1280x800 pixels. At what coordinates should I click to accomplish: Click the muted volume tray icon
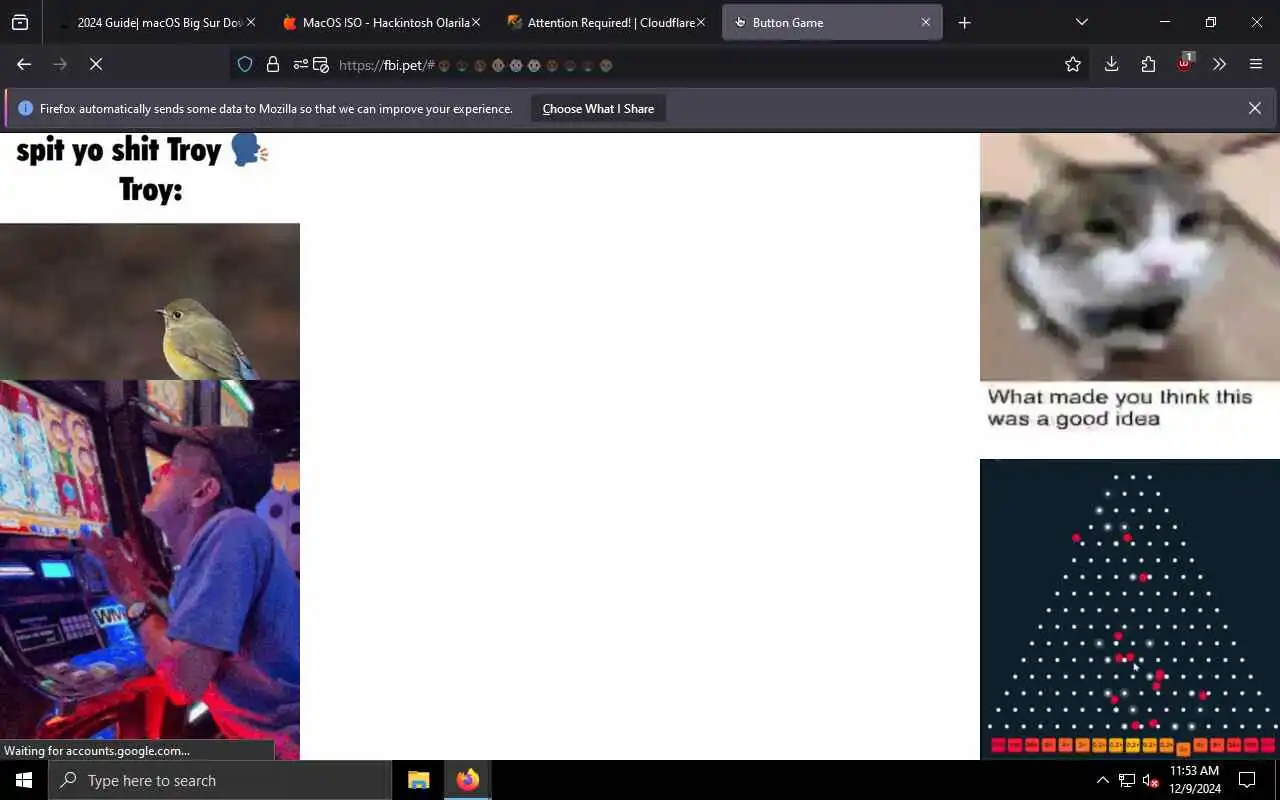point(1151,780)
